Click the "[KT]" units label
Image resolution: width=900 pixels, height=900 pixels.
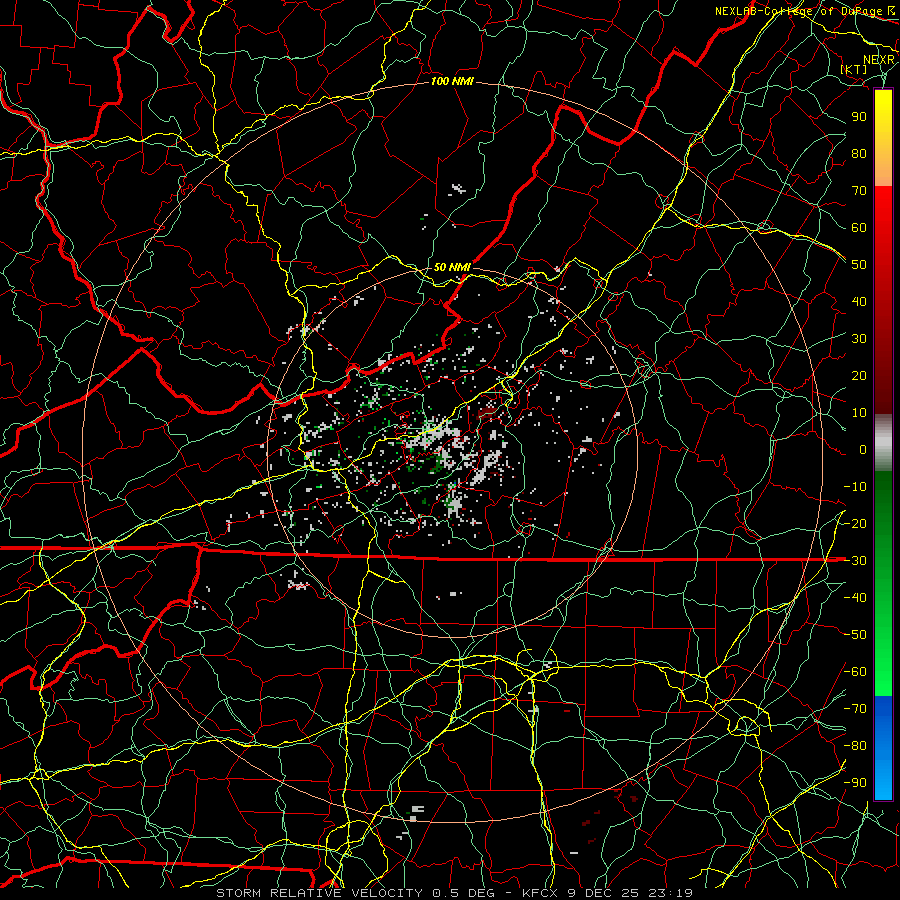854,69
